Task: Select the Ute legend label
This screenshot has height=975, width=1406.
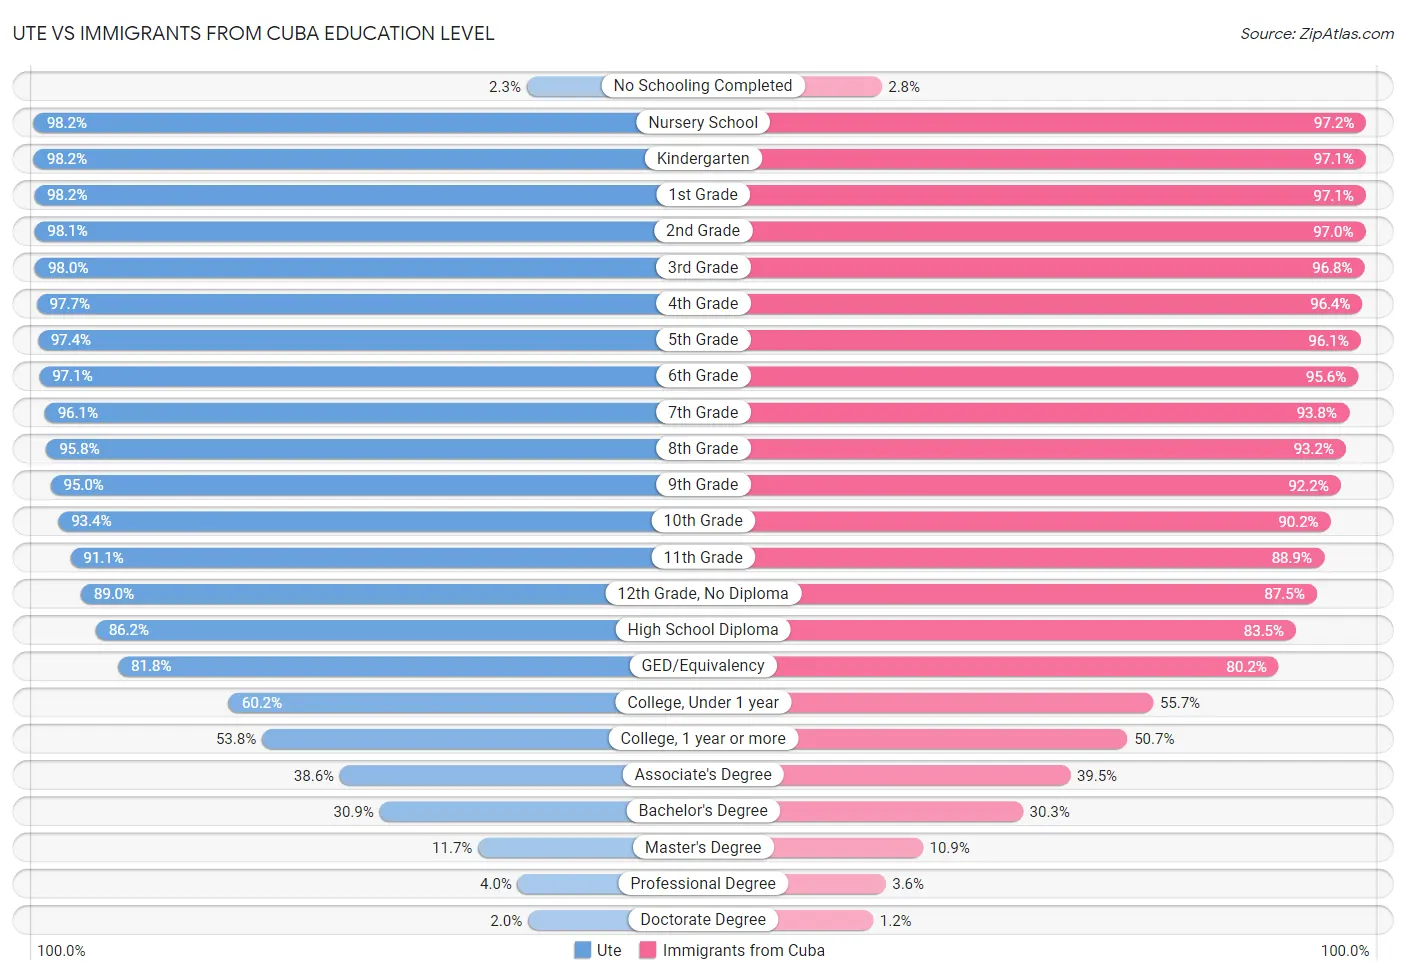Action: pos(609,950)
